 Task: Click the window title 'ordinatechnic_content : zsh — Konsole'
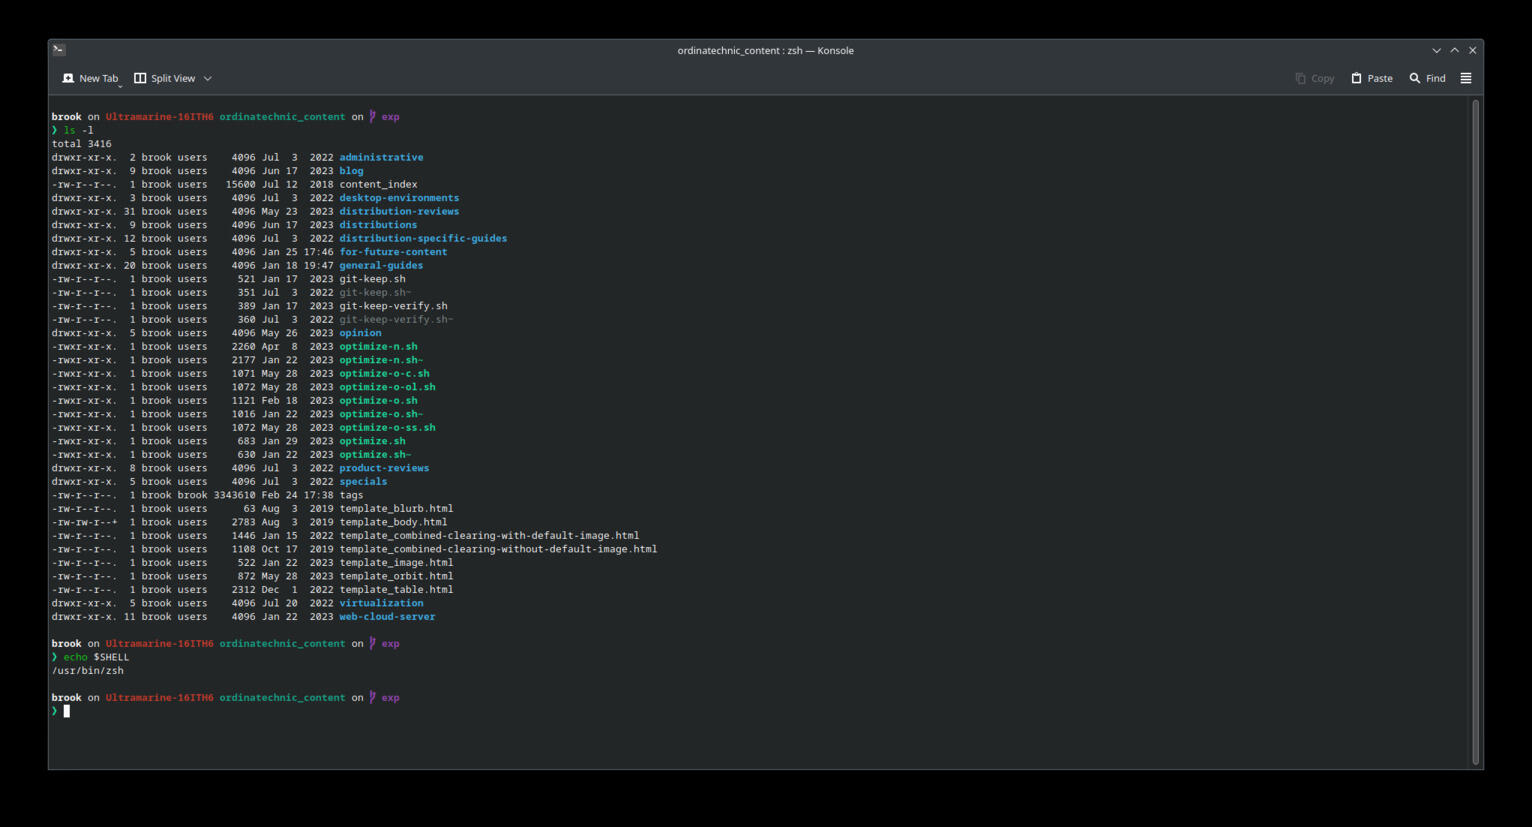765,50
